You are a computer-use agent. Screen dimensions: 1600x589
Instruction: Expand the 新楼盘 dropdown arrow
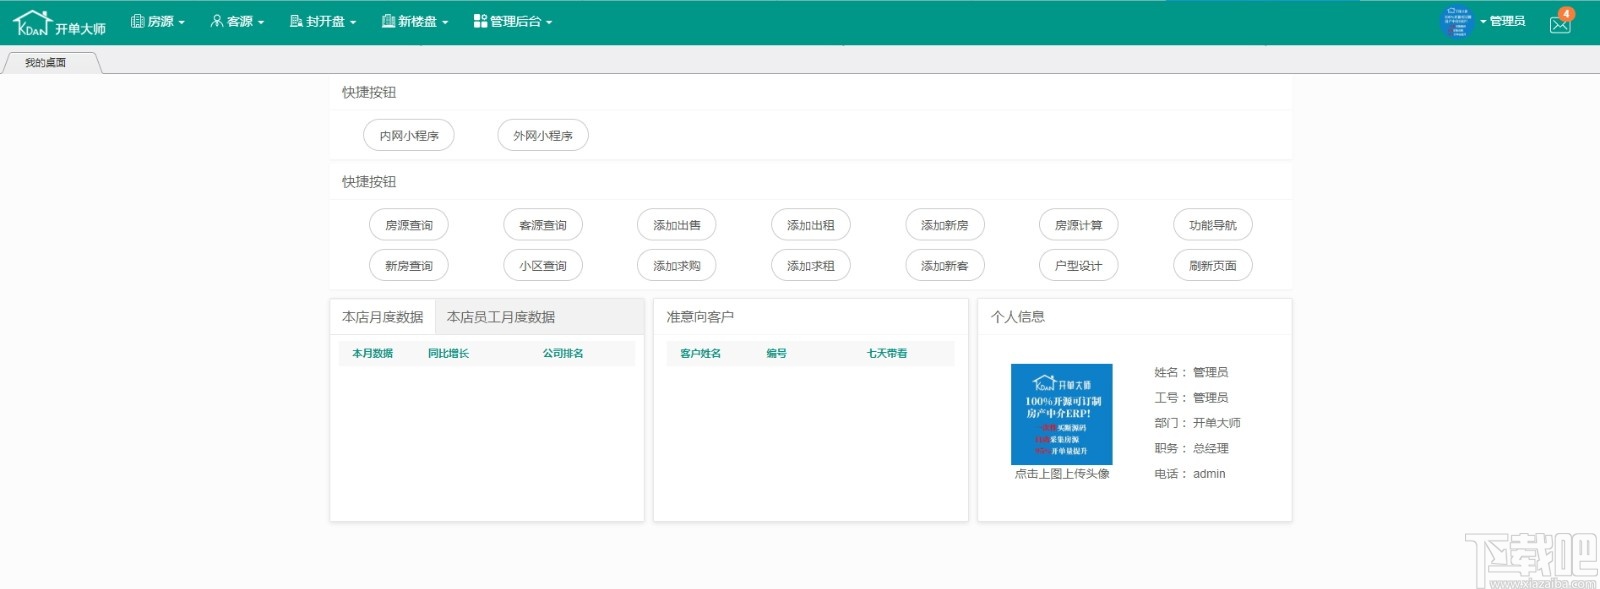click(445, 22)
